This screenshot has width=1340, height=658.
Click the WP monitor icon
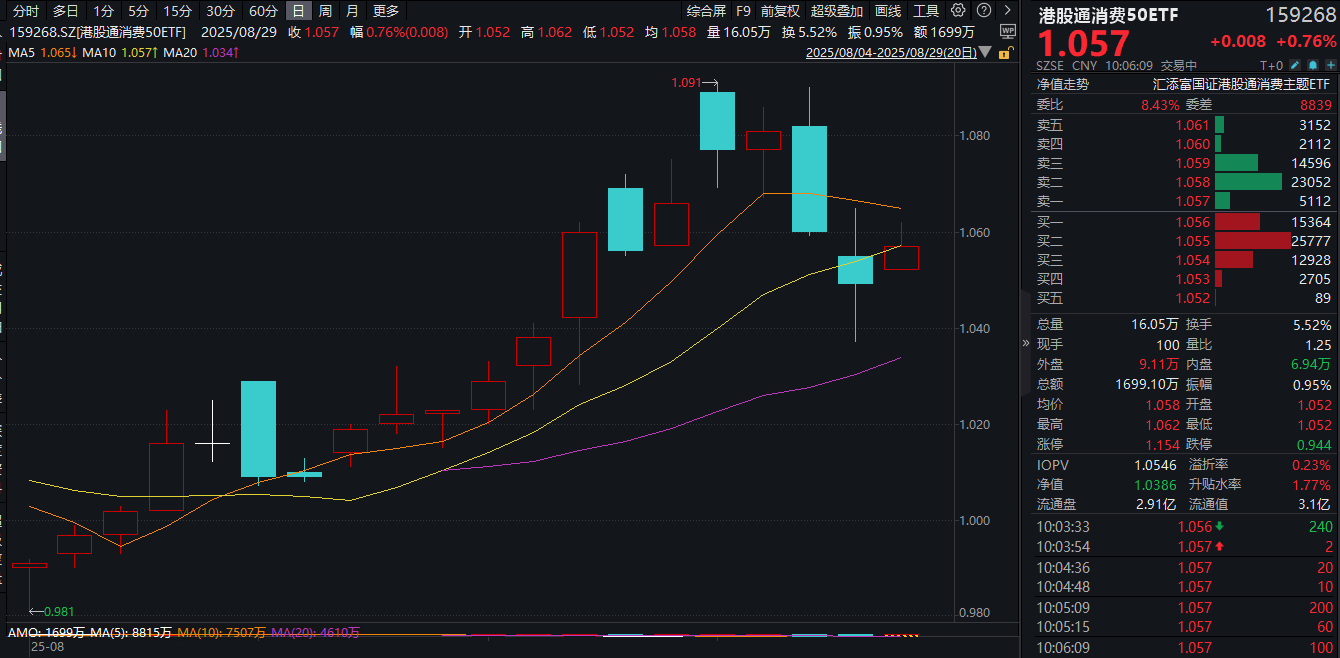pos(1007,31)
